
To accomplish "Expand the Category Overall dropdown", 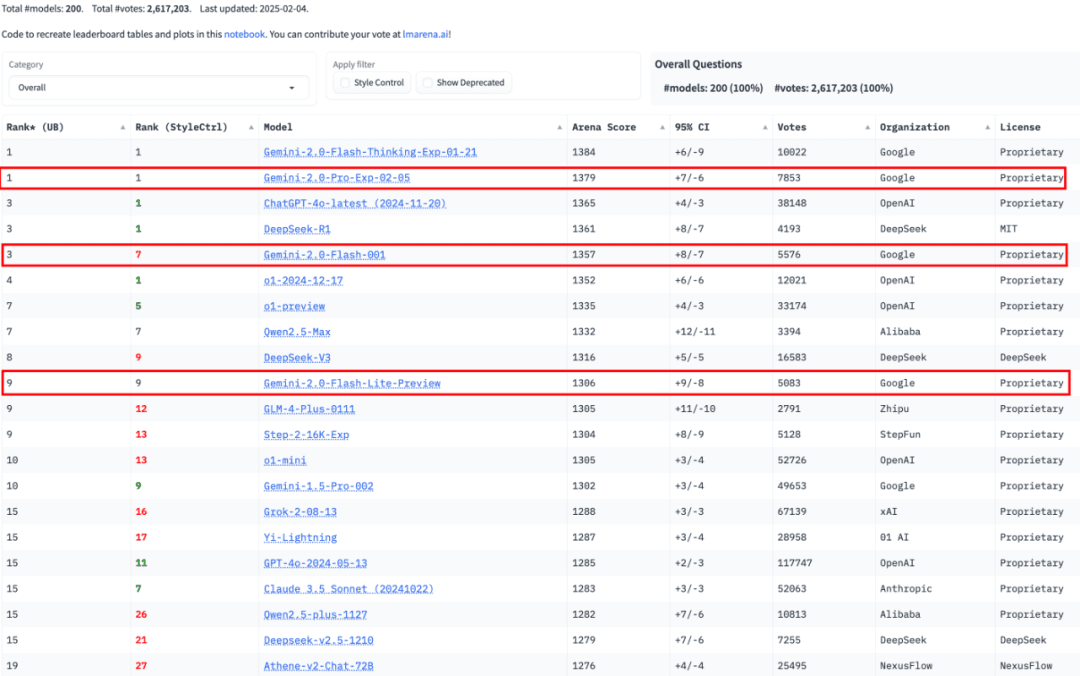I will [158, 88].
